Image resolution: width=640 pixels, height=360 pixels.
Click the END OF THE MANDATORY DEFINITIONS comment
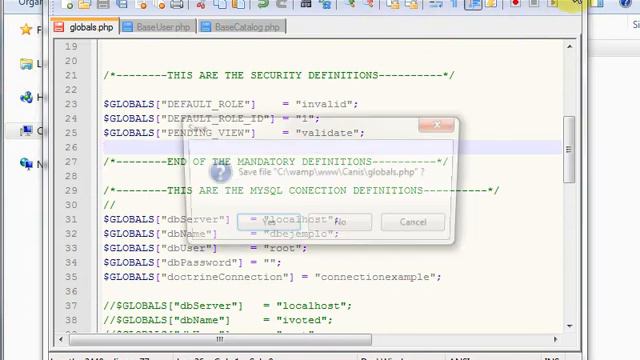click(x=276, y=162)
